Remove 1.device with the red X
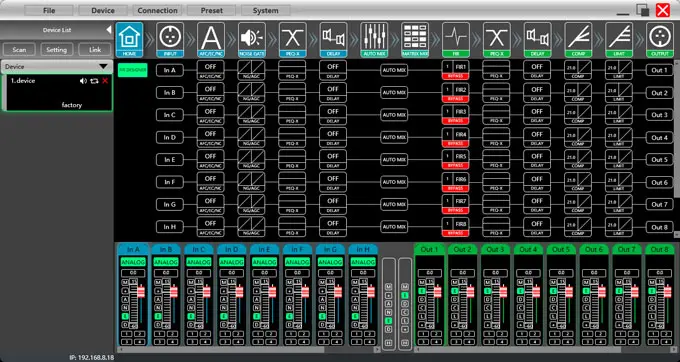 click(105, 81)
